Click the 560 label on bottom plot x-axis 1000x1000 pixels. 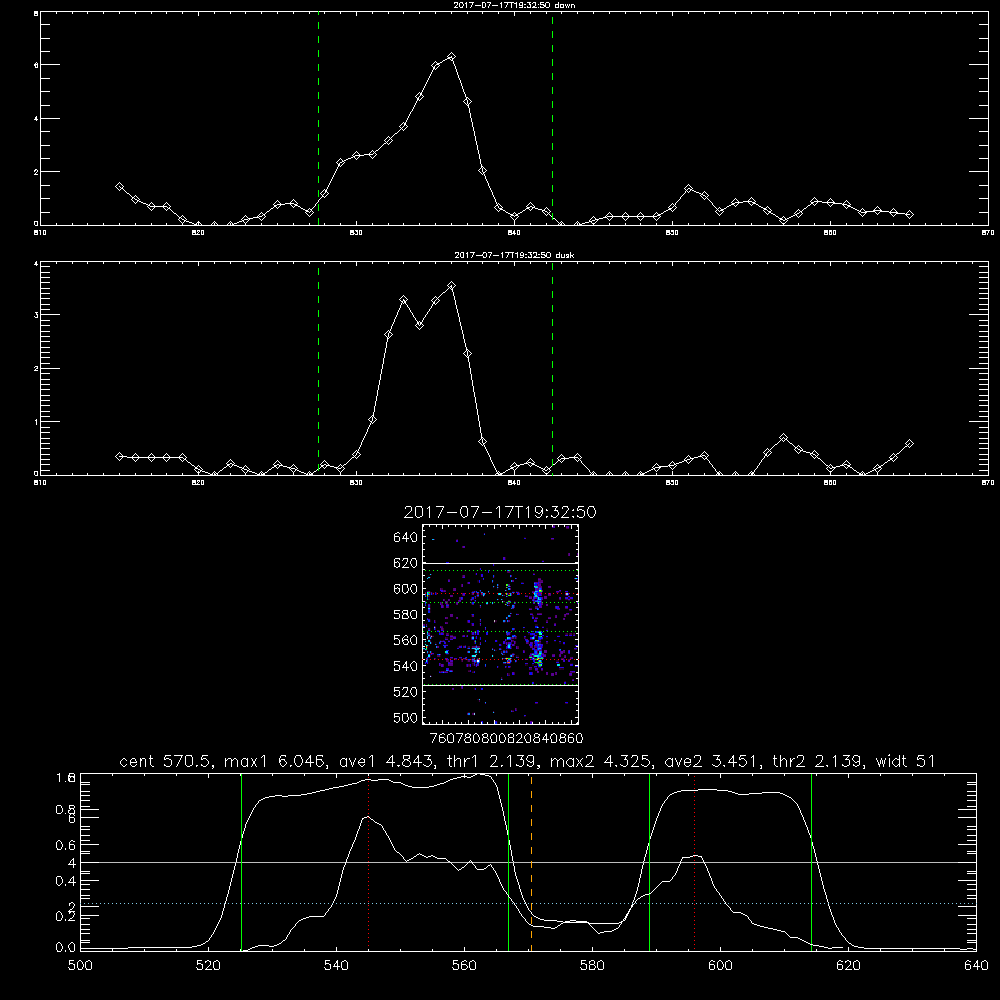(x=464, y=966)
